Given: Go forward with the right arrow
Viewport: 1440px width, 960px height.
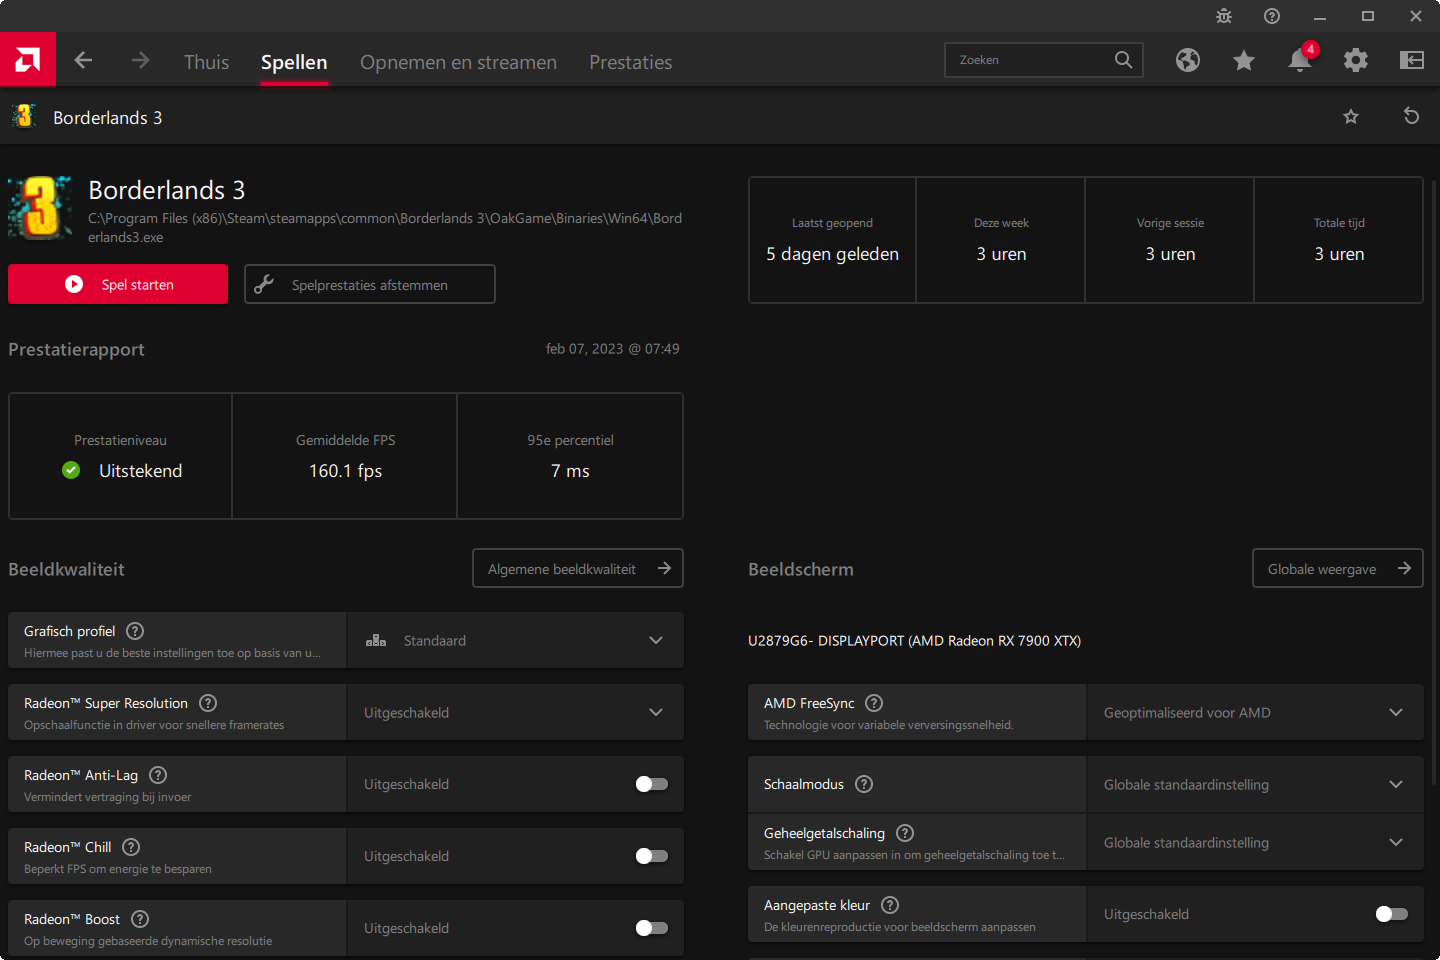Looking at the screenshot, I should [140, 60].
